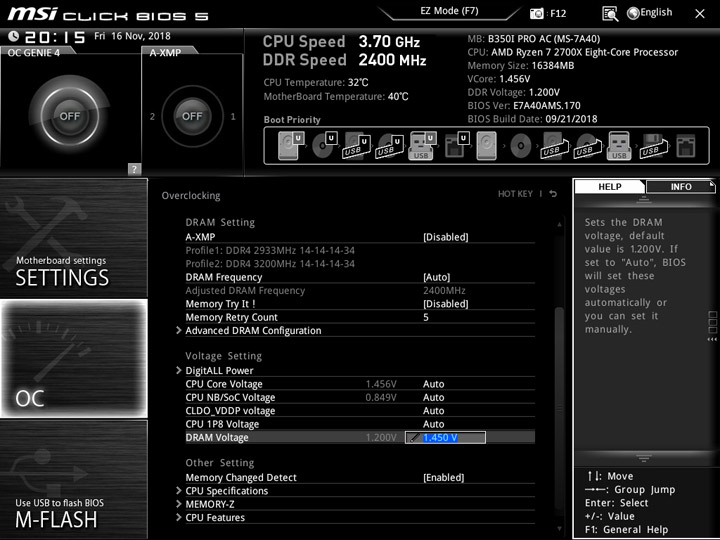Expand MEMORY-Z submenu
720x540 pixels.
[209, 504]
